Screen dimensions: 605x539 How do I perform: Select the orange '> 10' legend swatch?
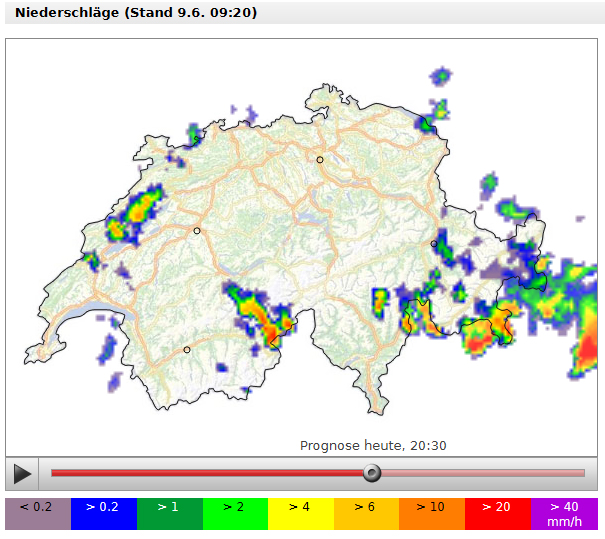431,513
